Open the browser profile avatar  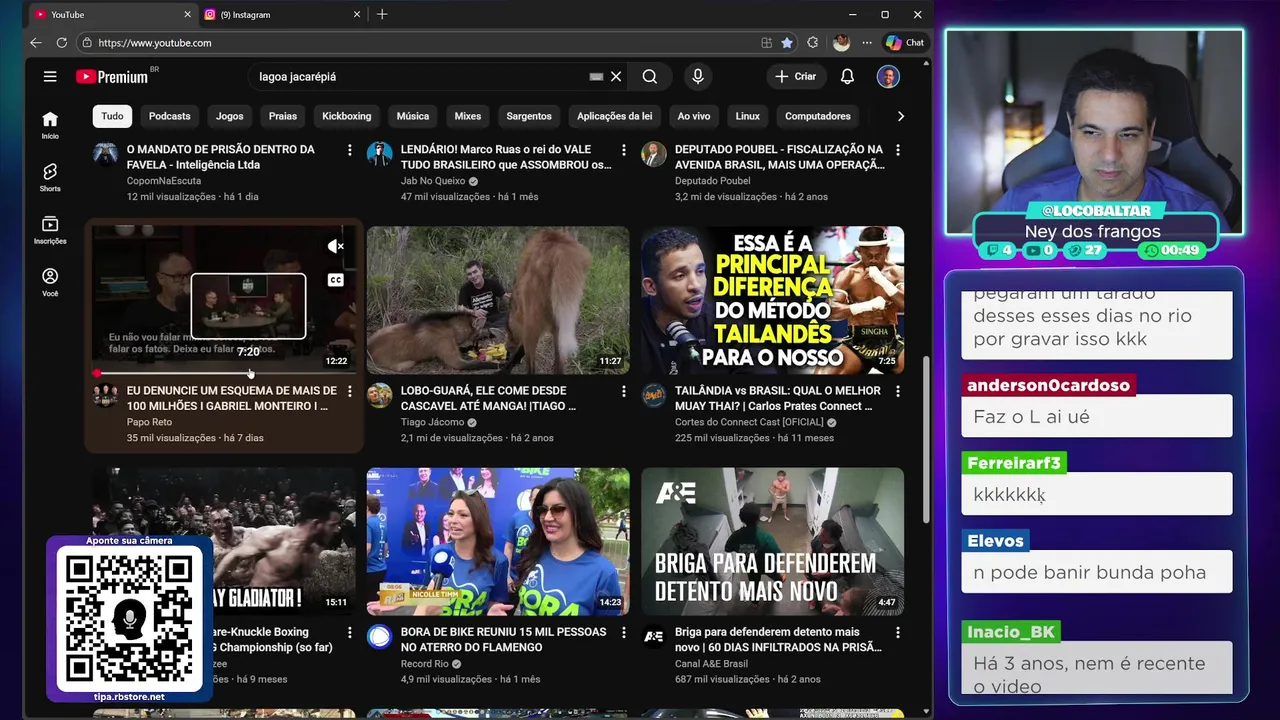click(x=841, y=43)
